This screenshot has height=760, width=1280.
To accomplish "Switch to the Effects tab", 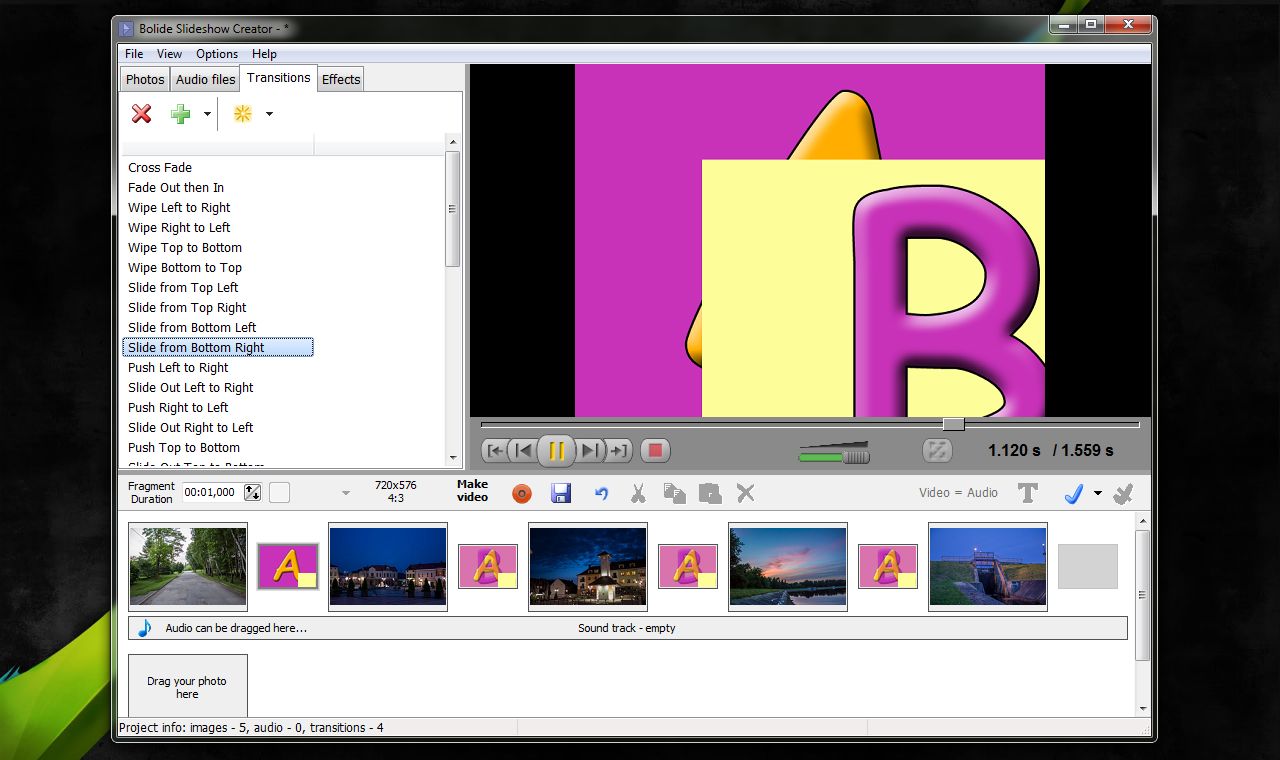I will (341, 79).
